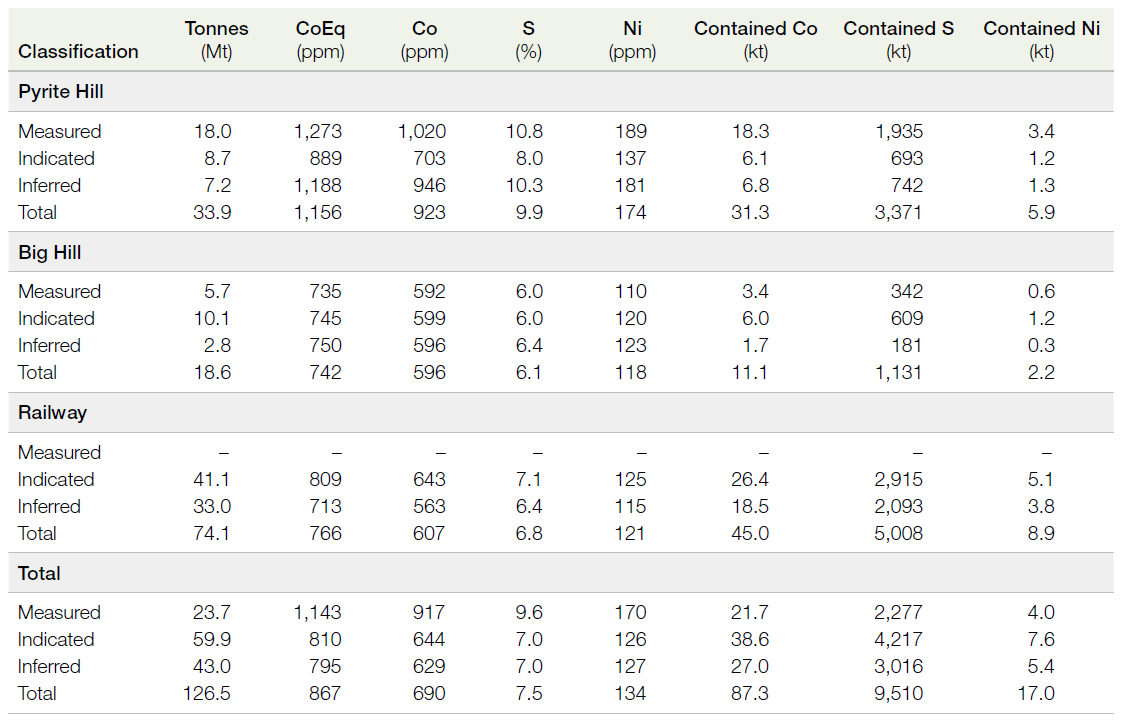Click Pyrite Hill Measured contained Co 18.3
The height and width of the screenshot is (724, 1122).
pyautogui.click(x=751, y=132)
